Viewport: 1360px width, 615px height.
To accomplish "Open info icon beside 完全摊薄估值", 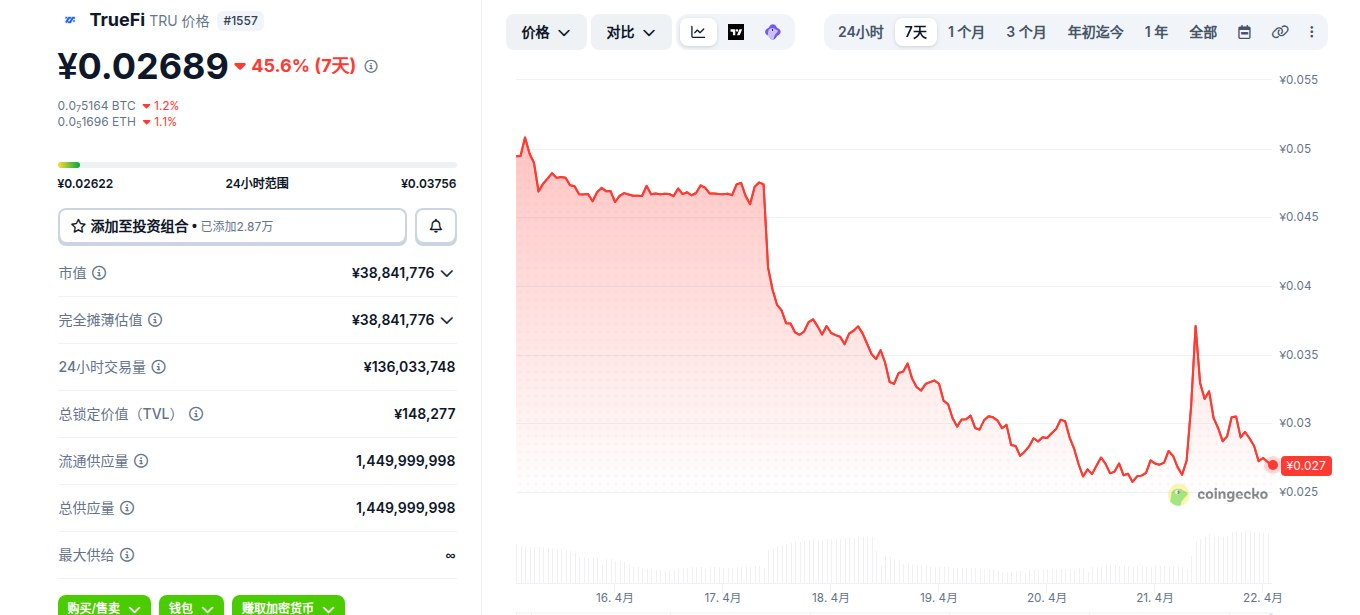I will click(155, 320).
